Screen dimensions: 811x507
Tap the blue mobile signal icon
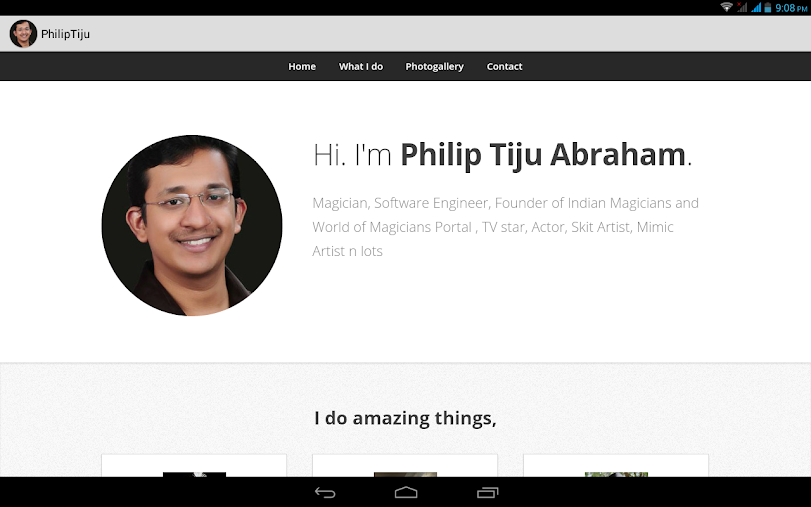pos(756,7)
